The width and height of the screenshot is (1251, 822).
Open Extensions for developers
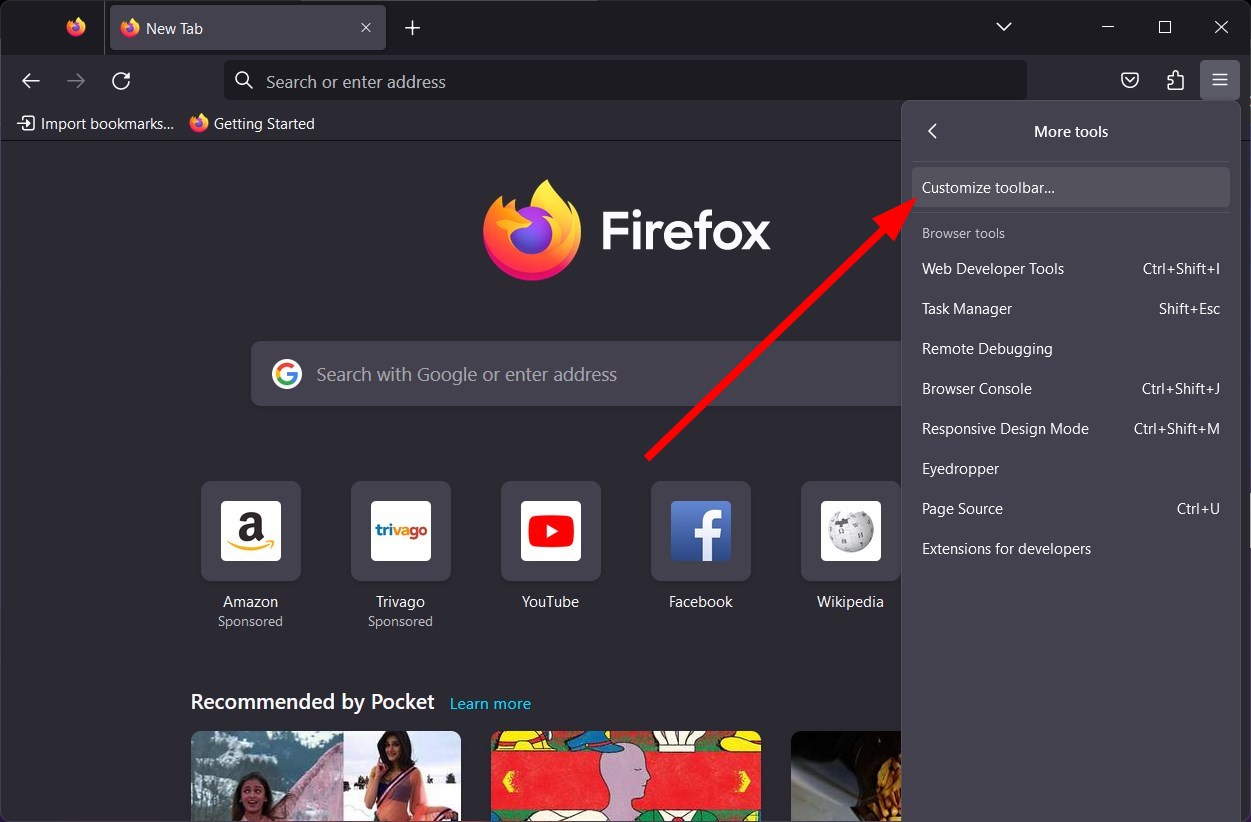pyautogui.click(x=1071, y=549)
